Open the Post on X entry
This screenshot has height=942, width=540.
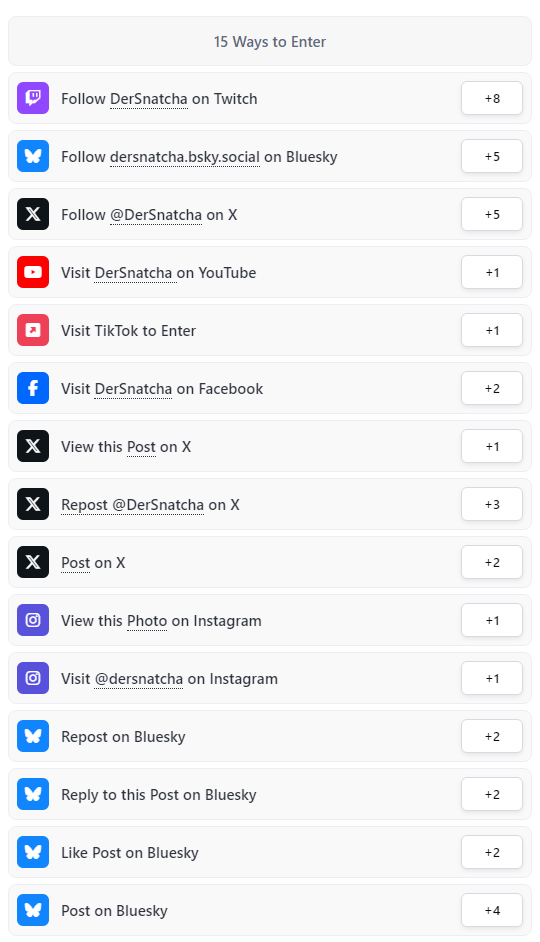click(x=270, y=562)
